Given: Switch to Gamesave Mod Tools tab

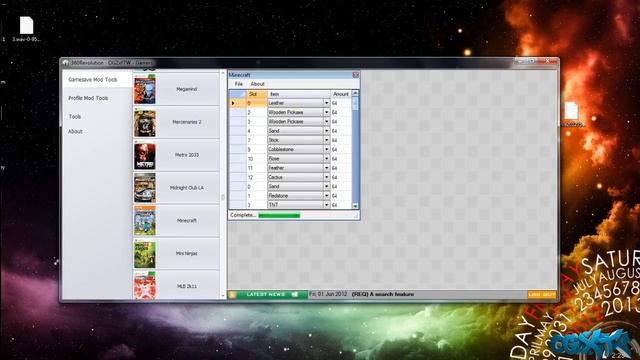Looking at the screenshot, I should (93, 80).
